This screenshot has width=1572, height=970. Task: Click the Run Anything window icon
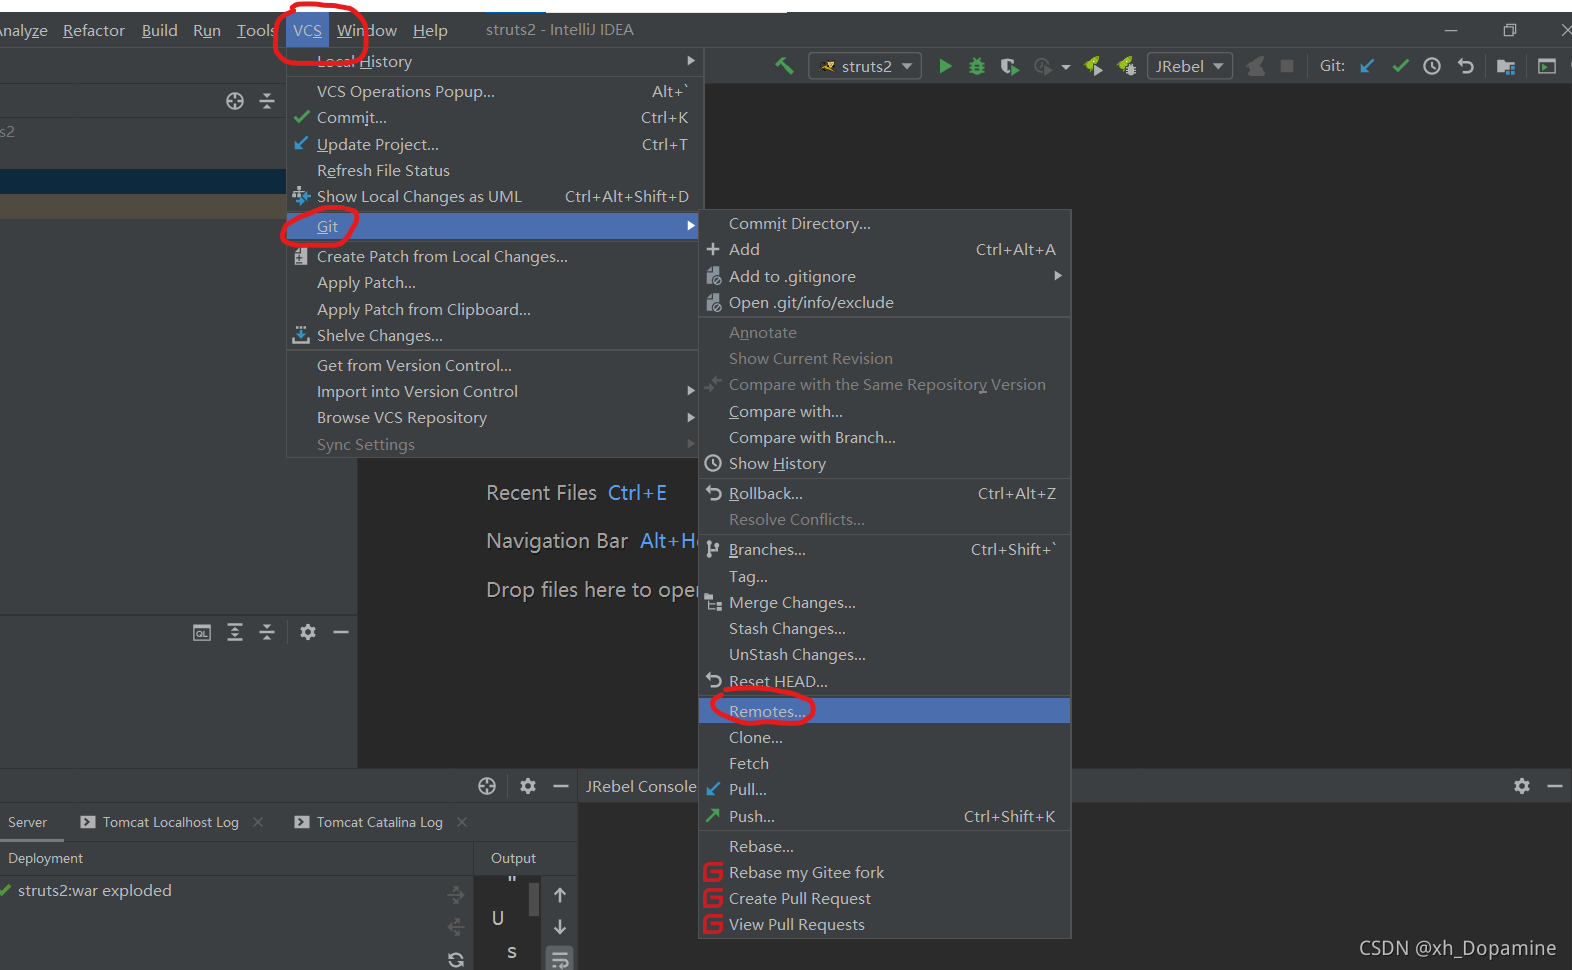click(1547, 66)
